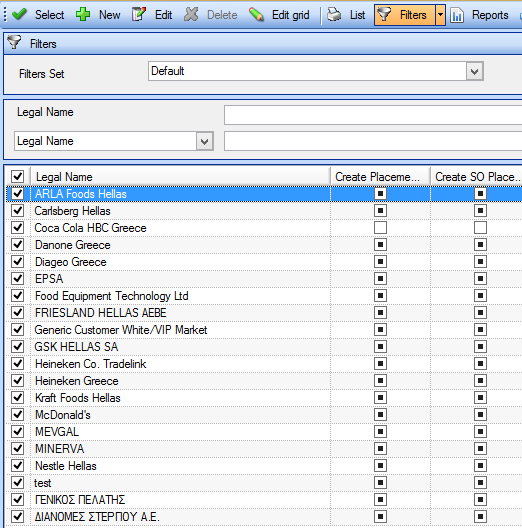Click the first Legal Name filter input
Image resolution: width=522 pixels, height=528 pixels.
point(373,115)
